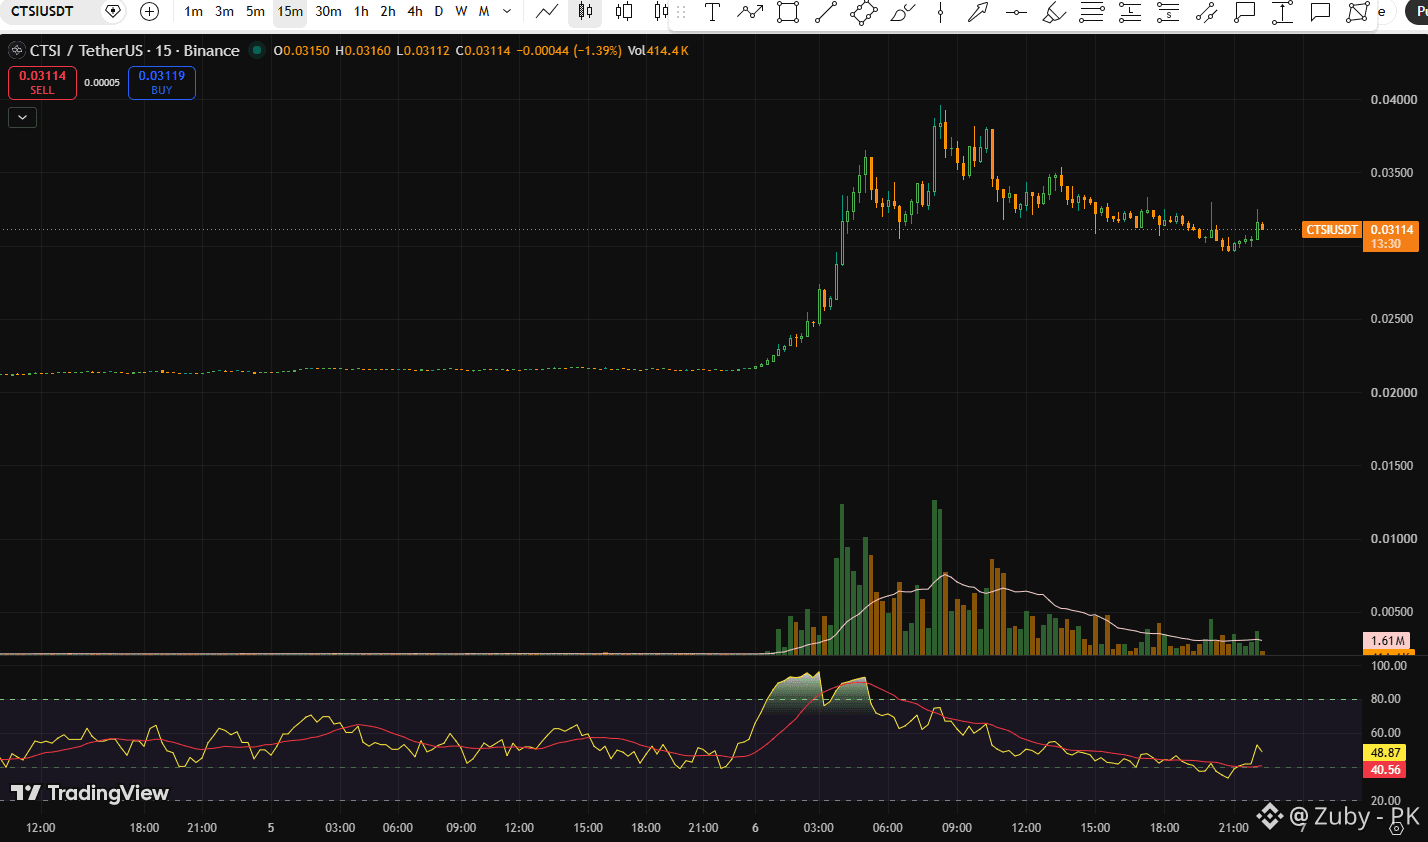Select the Callout annotation tool
Viewport: 1428px width, 842px height.
point(1244,12)
